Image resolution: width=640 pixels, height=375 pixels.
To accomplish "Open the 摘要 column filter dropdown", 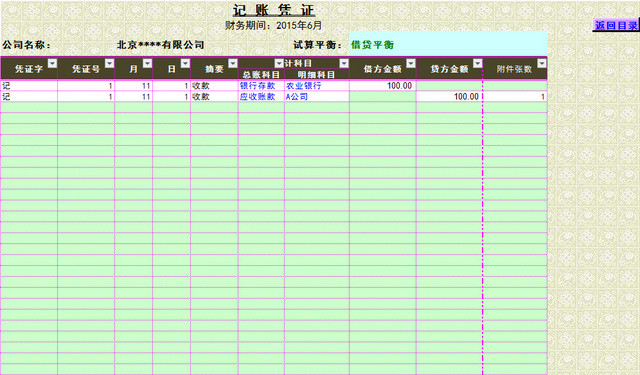I will 233,63.
